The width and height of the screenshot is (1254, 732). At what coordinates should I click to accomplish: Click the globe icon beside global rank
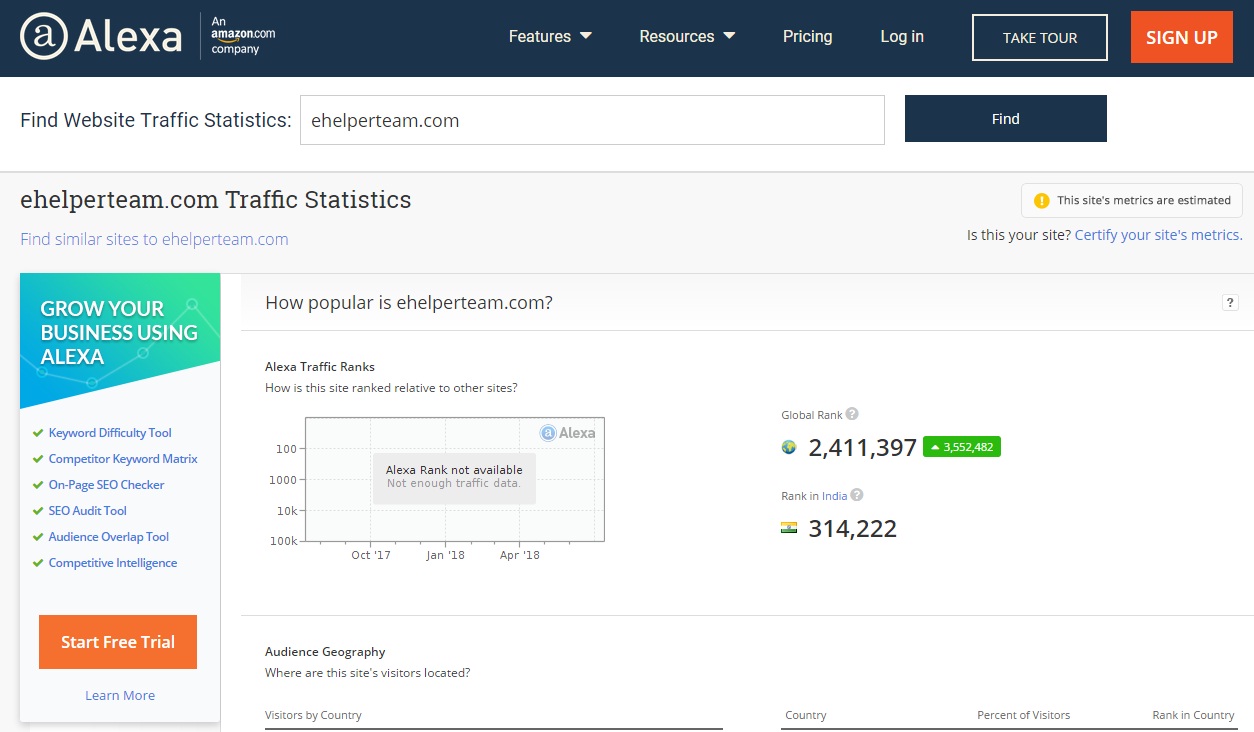pyautogui.click(x=789, y=447)
